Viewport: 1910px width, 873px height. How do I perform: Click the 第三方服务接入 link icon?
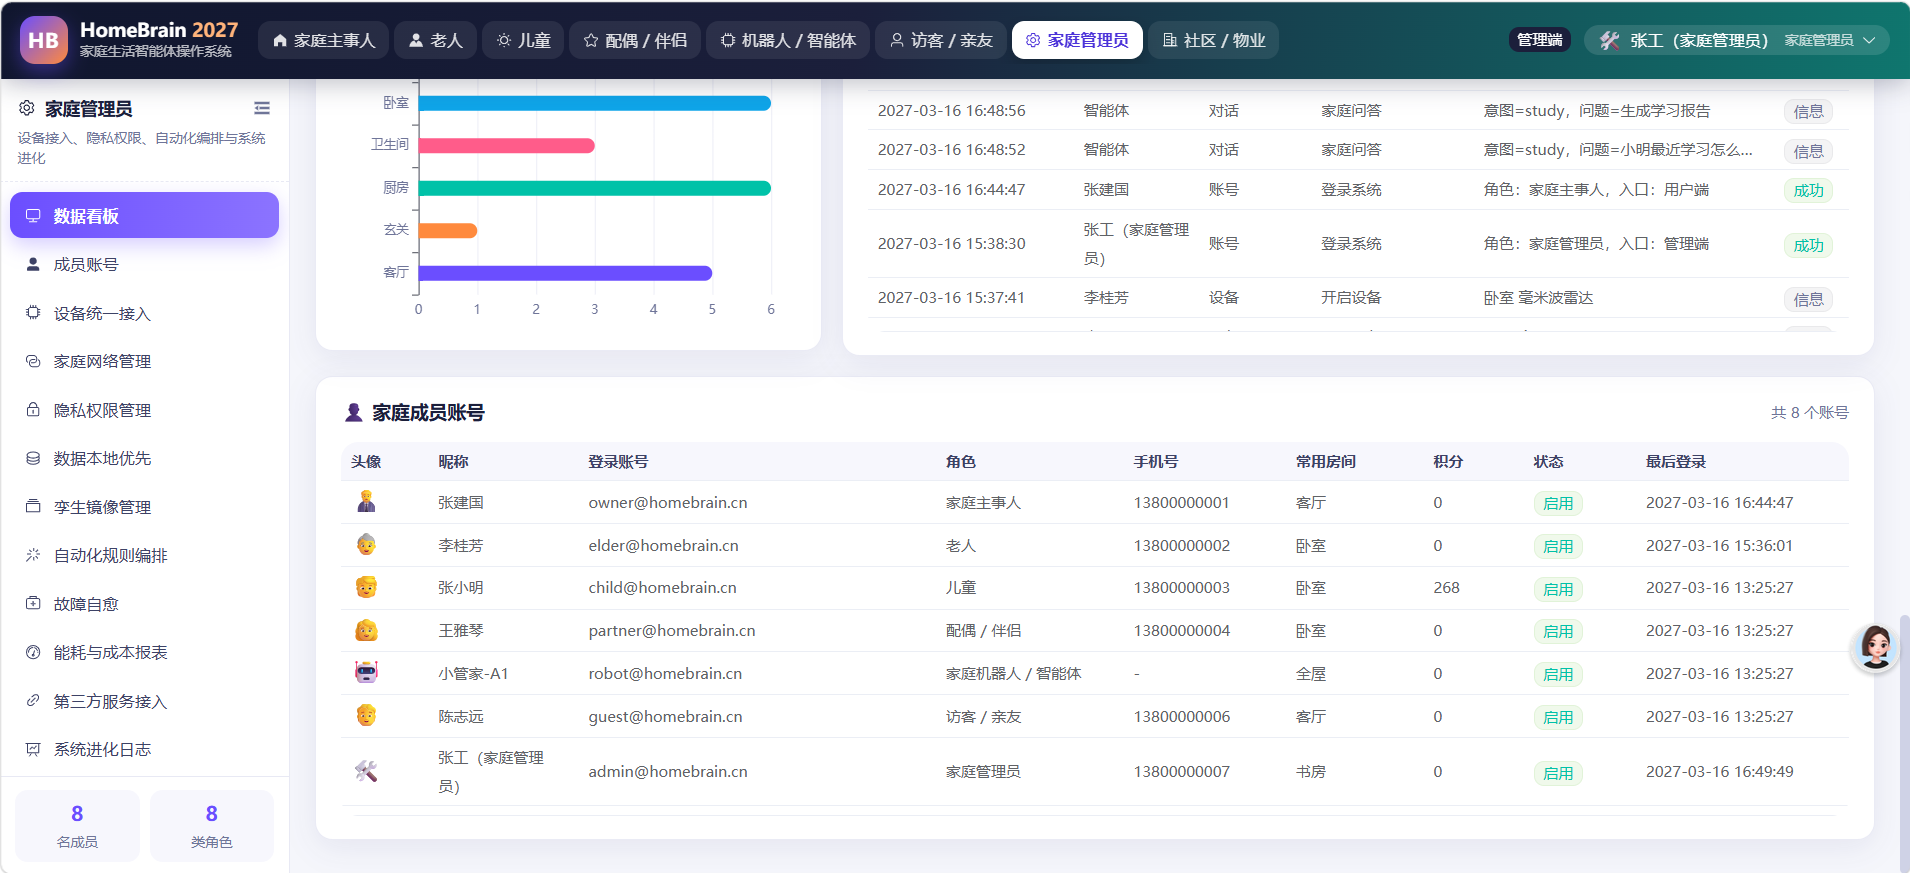pyautogui.click(x=33, y=701)
